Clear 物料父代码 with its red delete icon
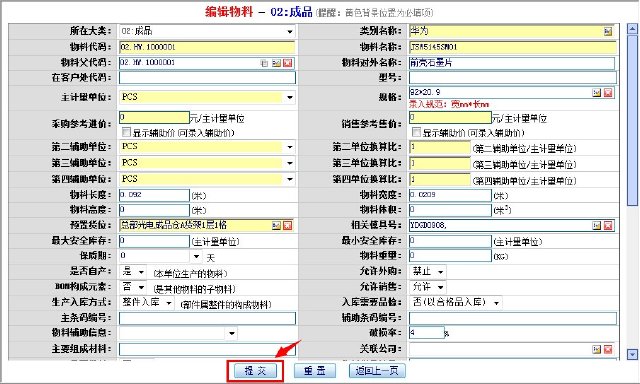 pos(287,63)
